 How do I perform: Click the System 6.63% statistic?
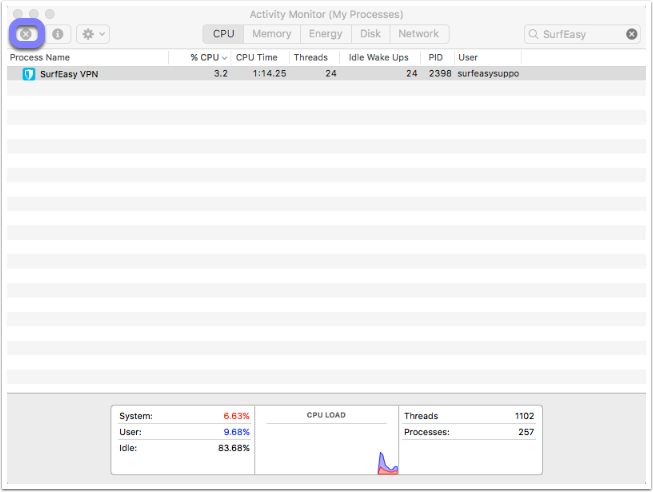tap(184, 416)
